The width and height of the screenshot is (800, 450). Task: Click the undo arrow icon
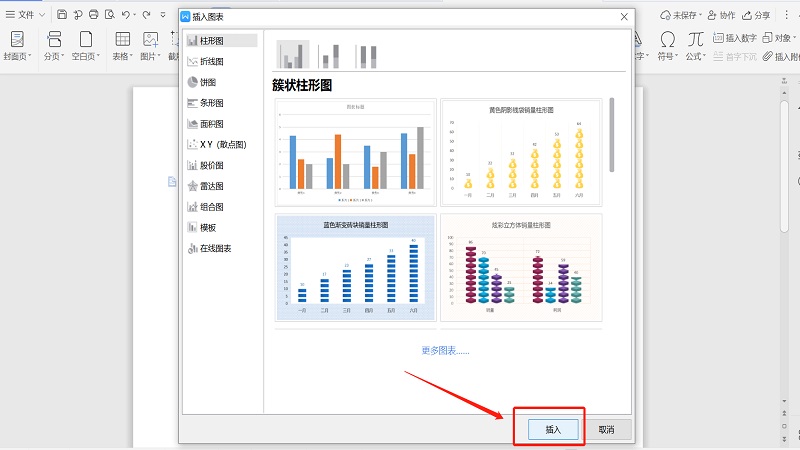126,15
